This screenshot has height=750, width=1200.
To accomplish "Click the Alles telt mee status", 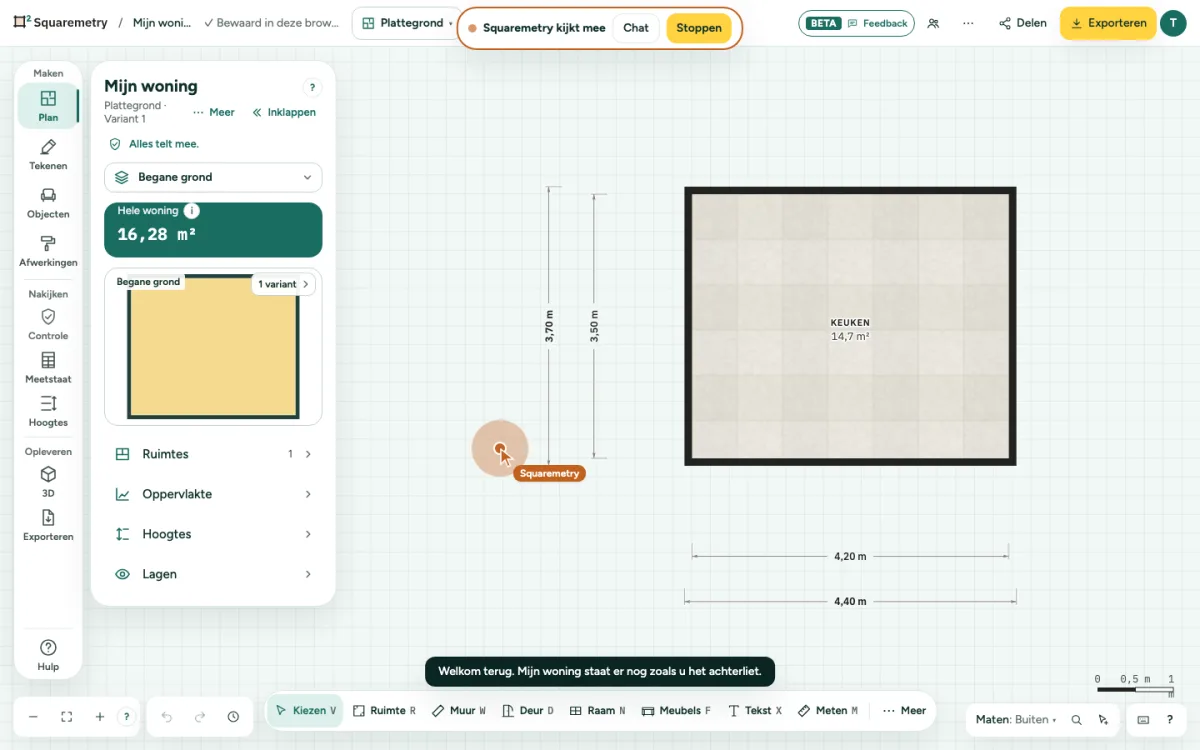I will coord(154,144).
